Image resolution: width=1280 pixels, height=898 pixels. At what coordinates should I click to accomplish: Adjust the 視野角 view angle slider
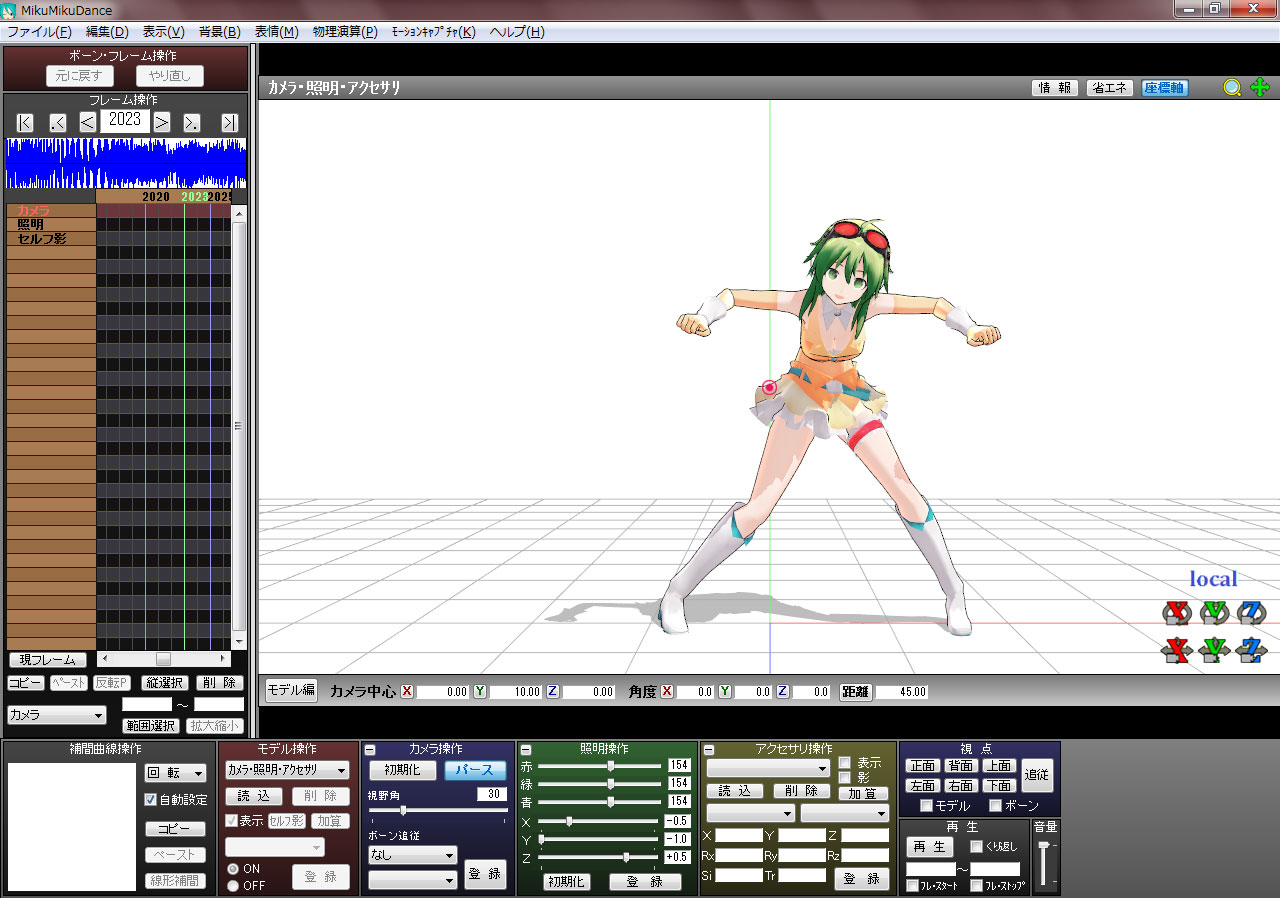click(x=403, y=811)
